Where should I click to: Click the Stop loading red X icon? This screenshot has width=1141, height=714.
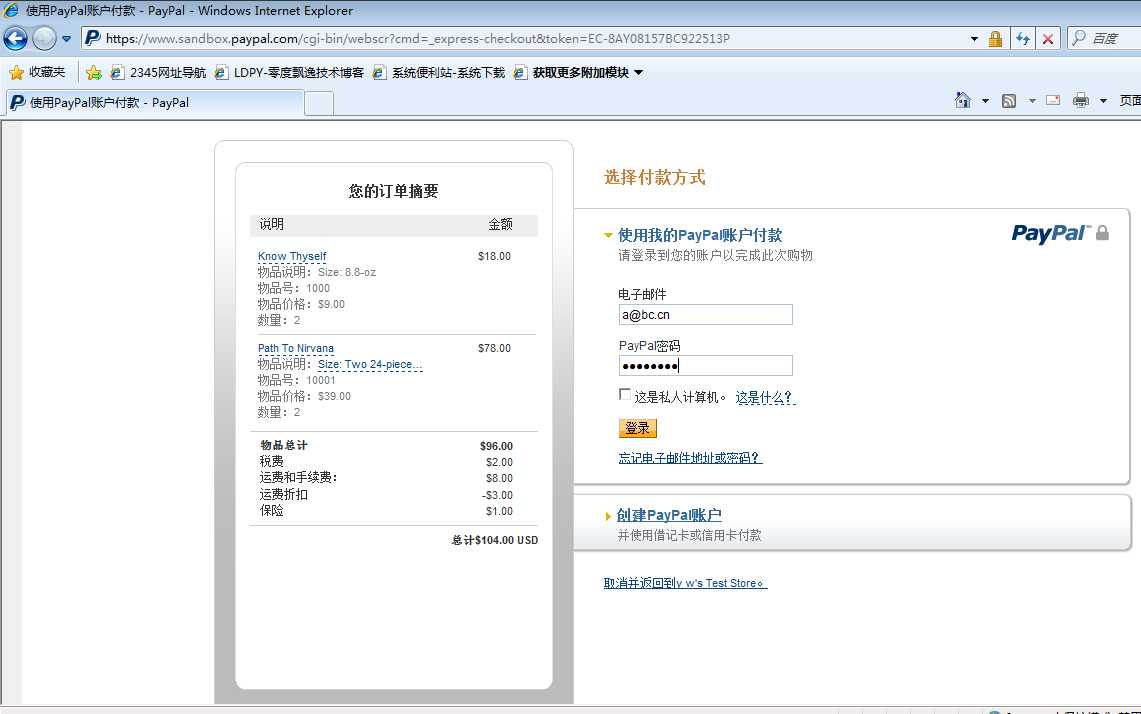(1048, 38)
